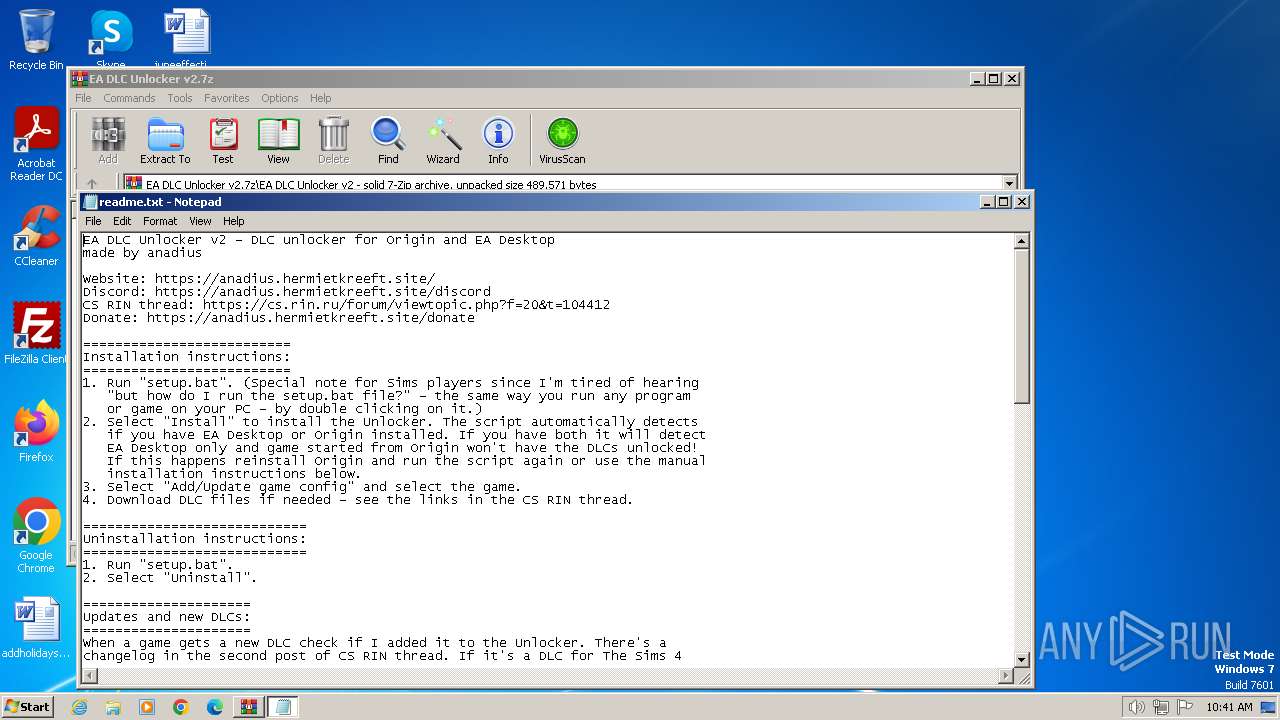Viewport: 1280px width, 720px height.
Task: Click "Uninstallation instructions:" heading text
Action: (x=195, y=539)
